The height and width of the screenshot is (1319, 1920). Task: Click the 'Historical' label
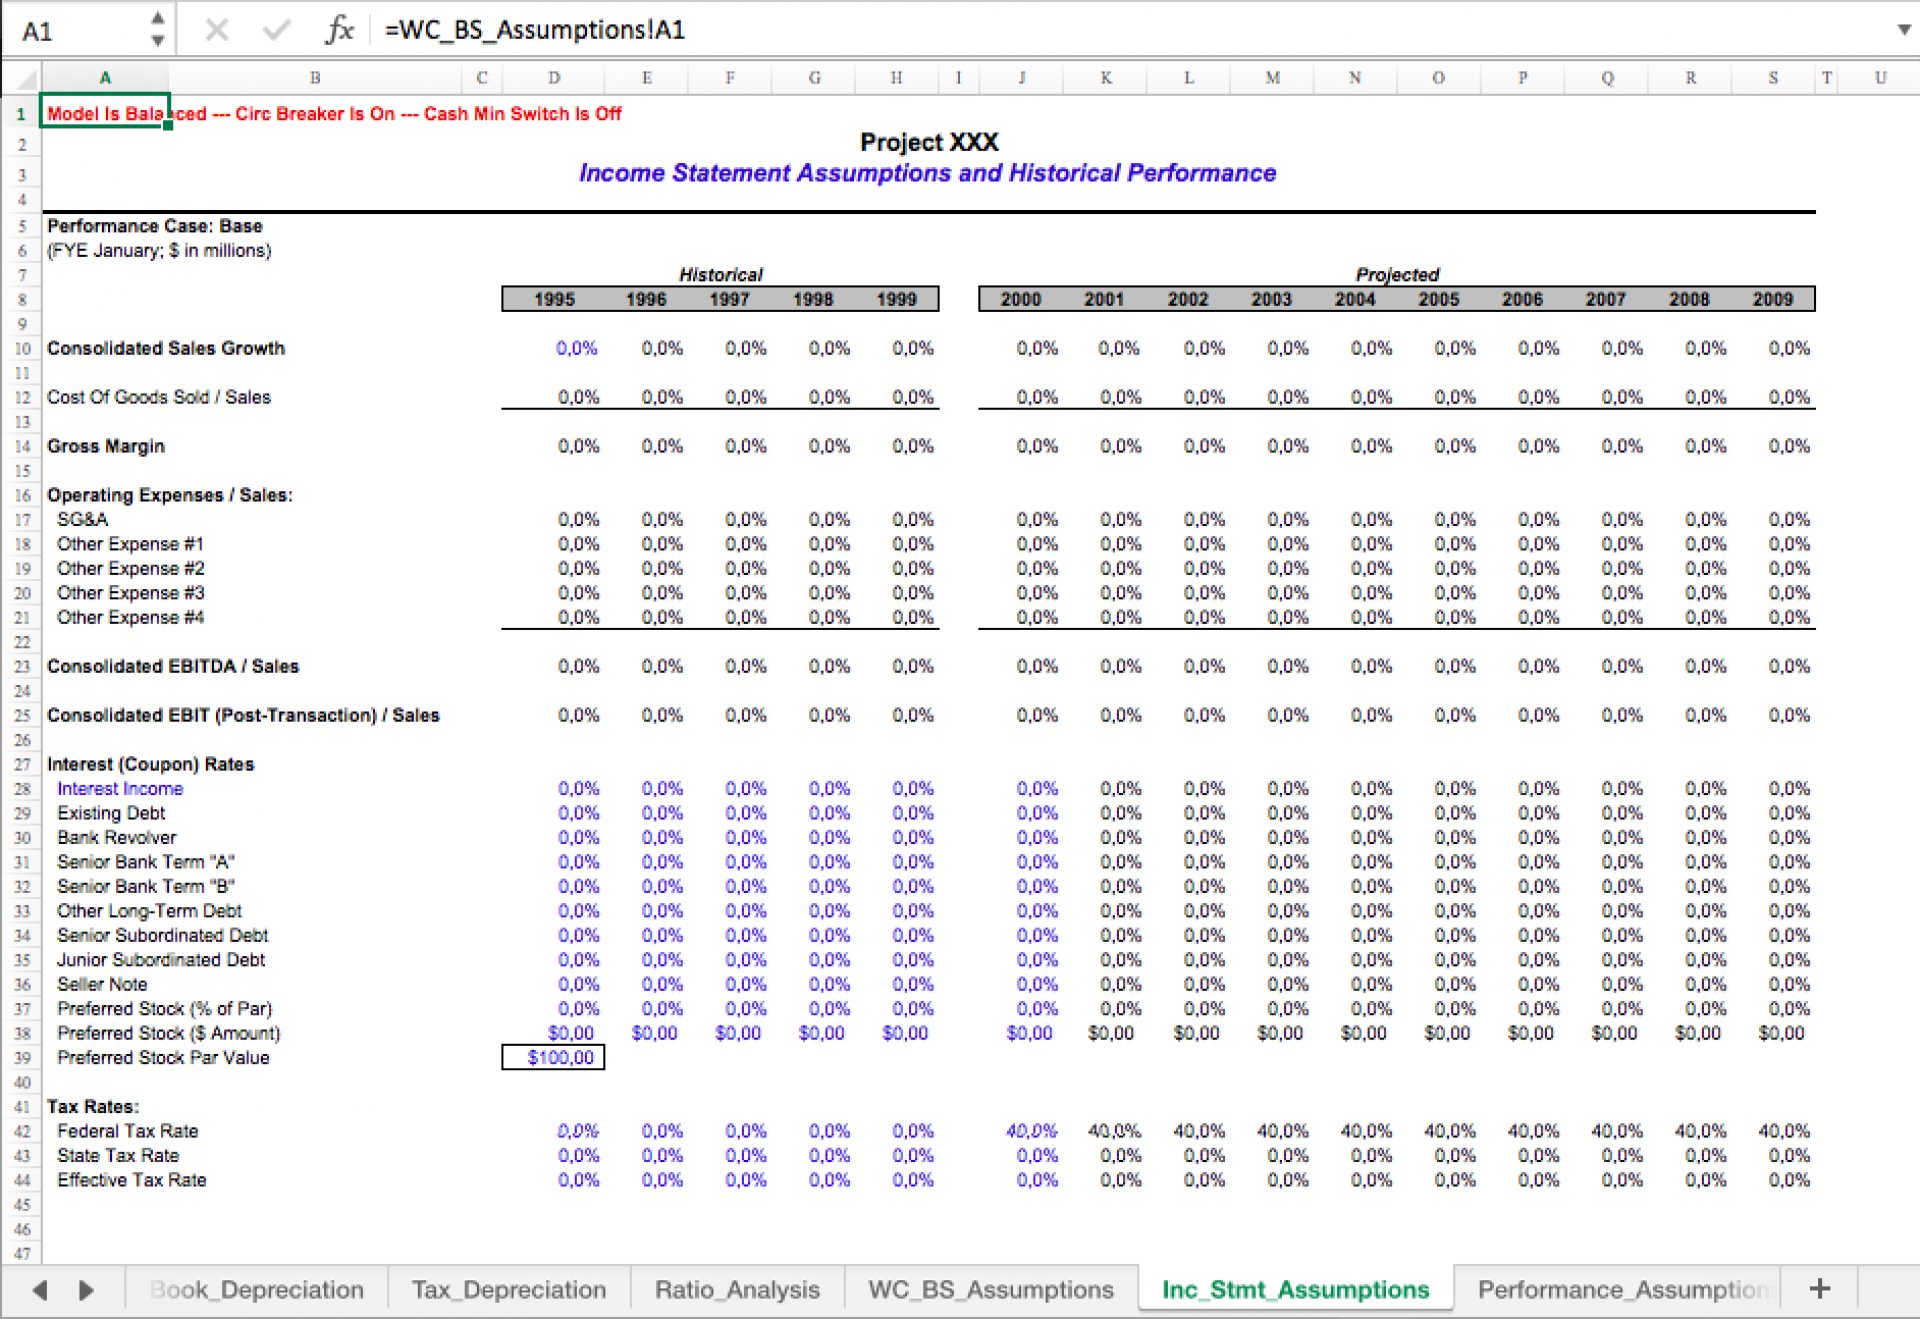pyautogui.click(x=720, y=274)
